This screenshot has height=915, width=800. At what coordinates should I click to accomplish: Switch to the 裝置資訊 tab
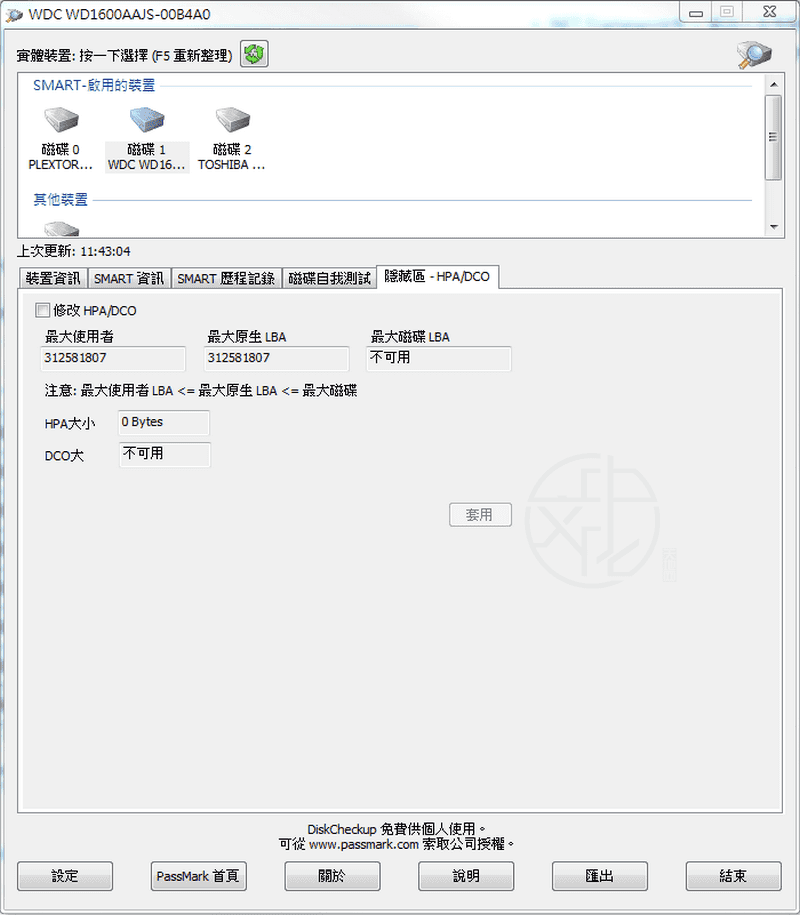coord(53,278)
